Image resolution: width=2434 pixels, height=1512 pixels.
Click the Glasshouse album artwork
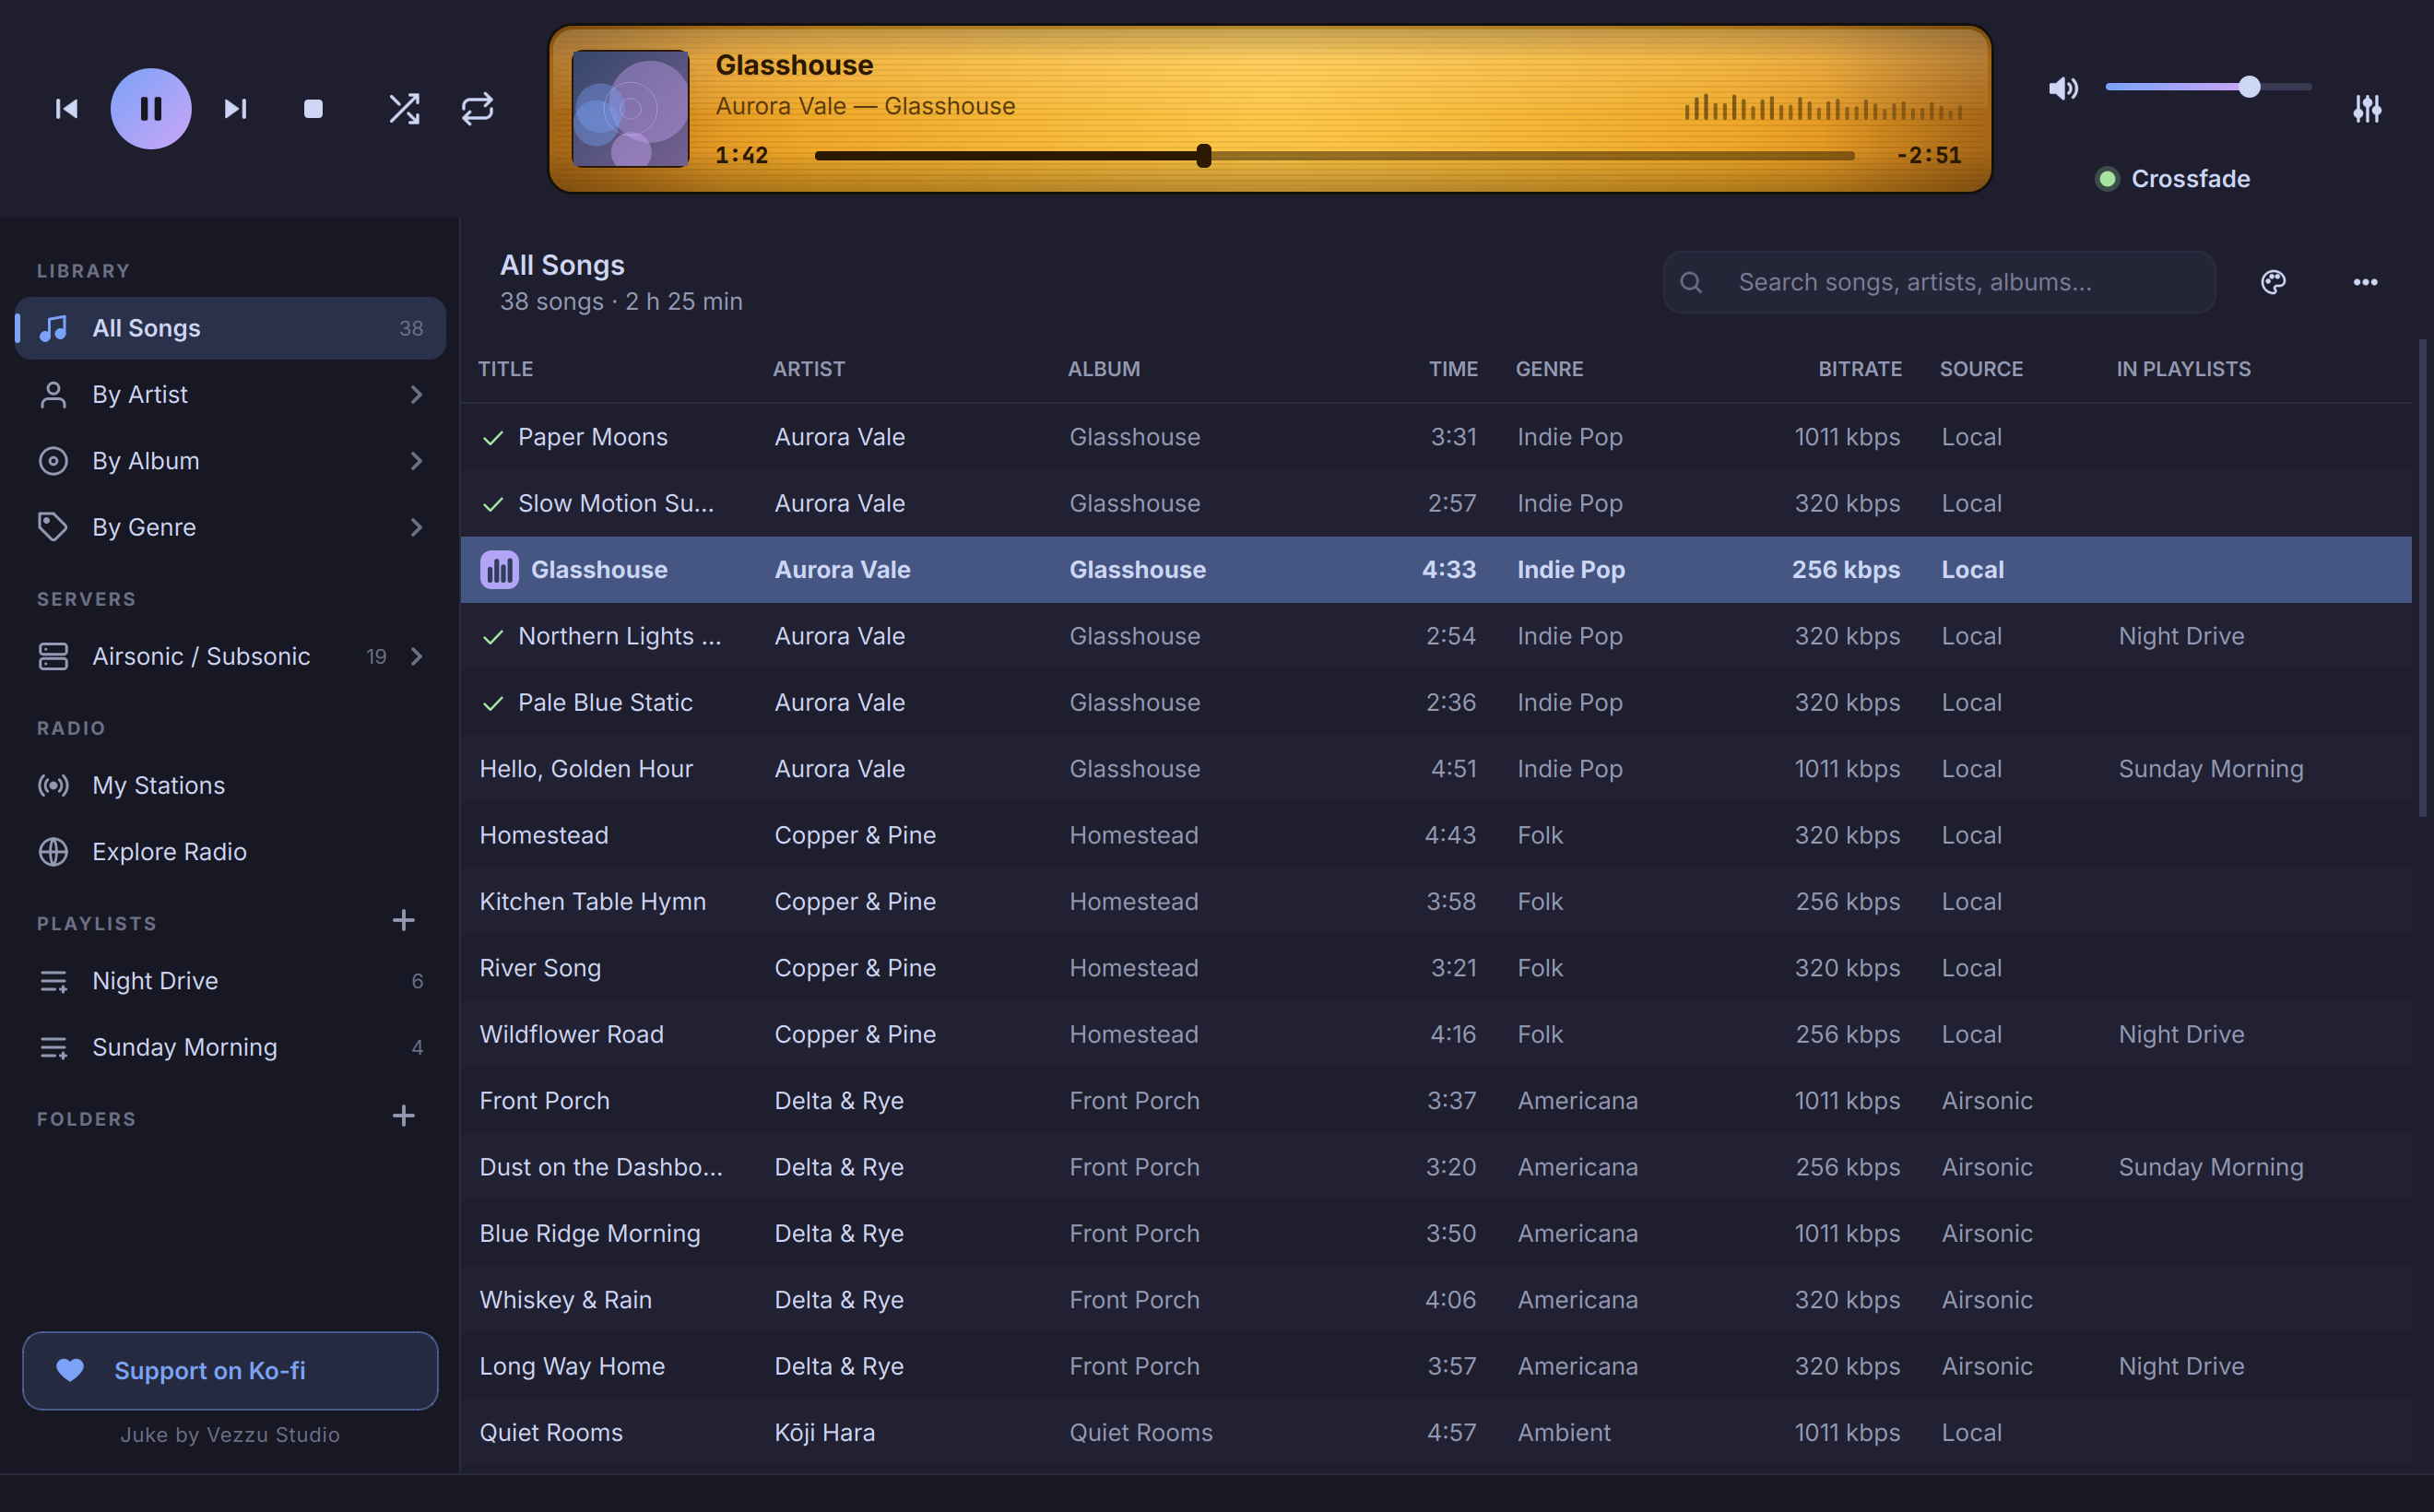point(630,108)
